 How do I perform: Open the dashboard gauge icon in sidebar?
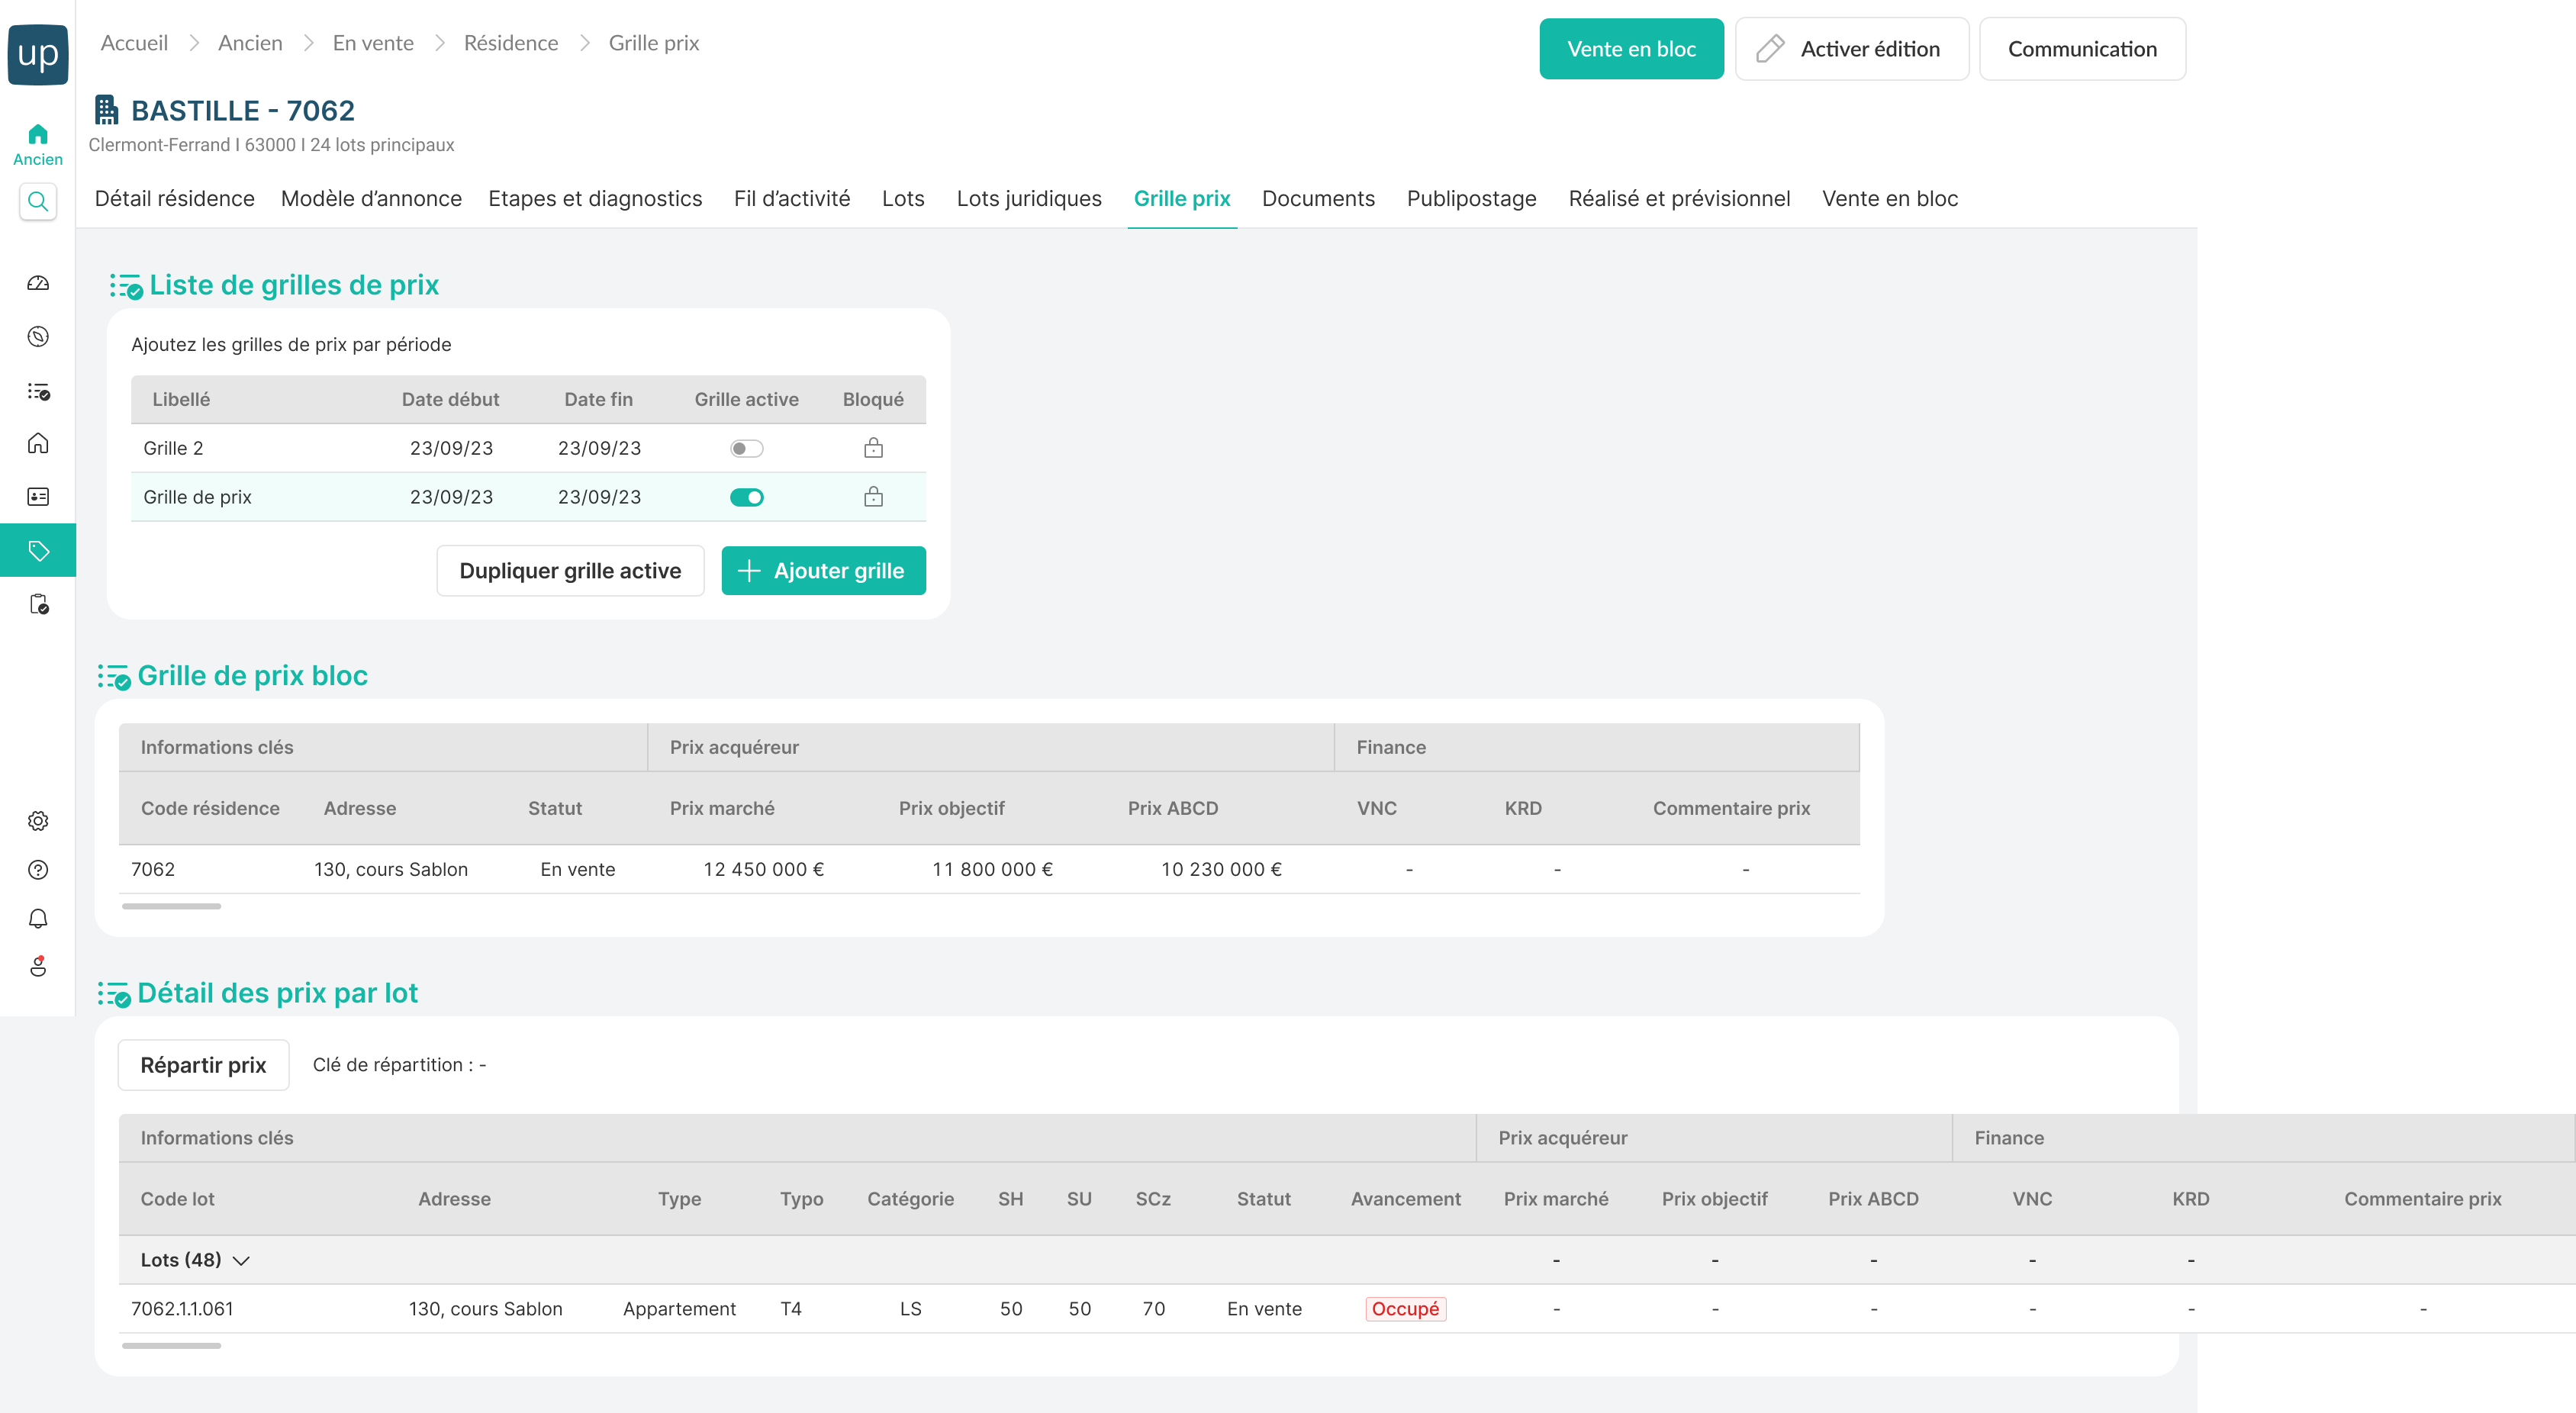(38, 283)
